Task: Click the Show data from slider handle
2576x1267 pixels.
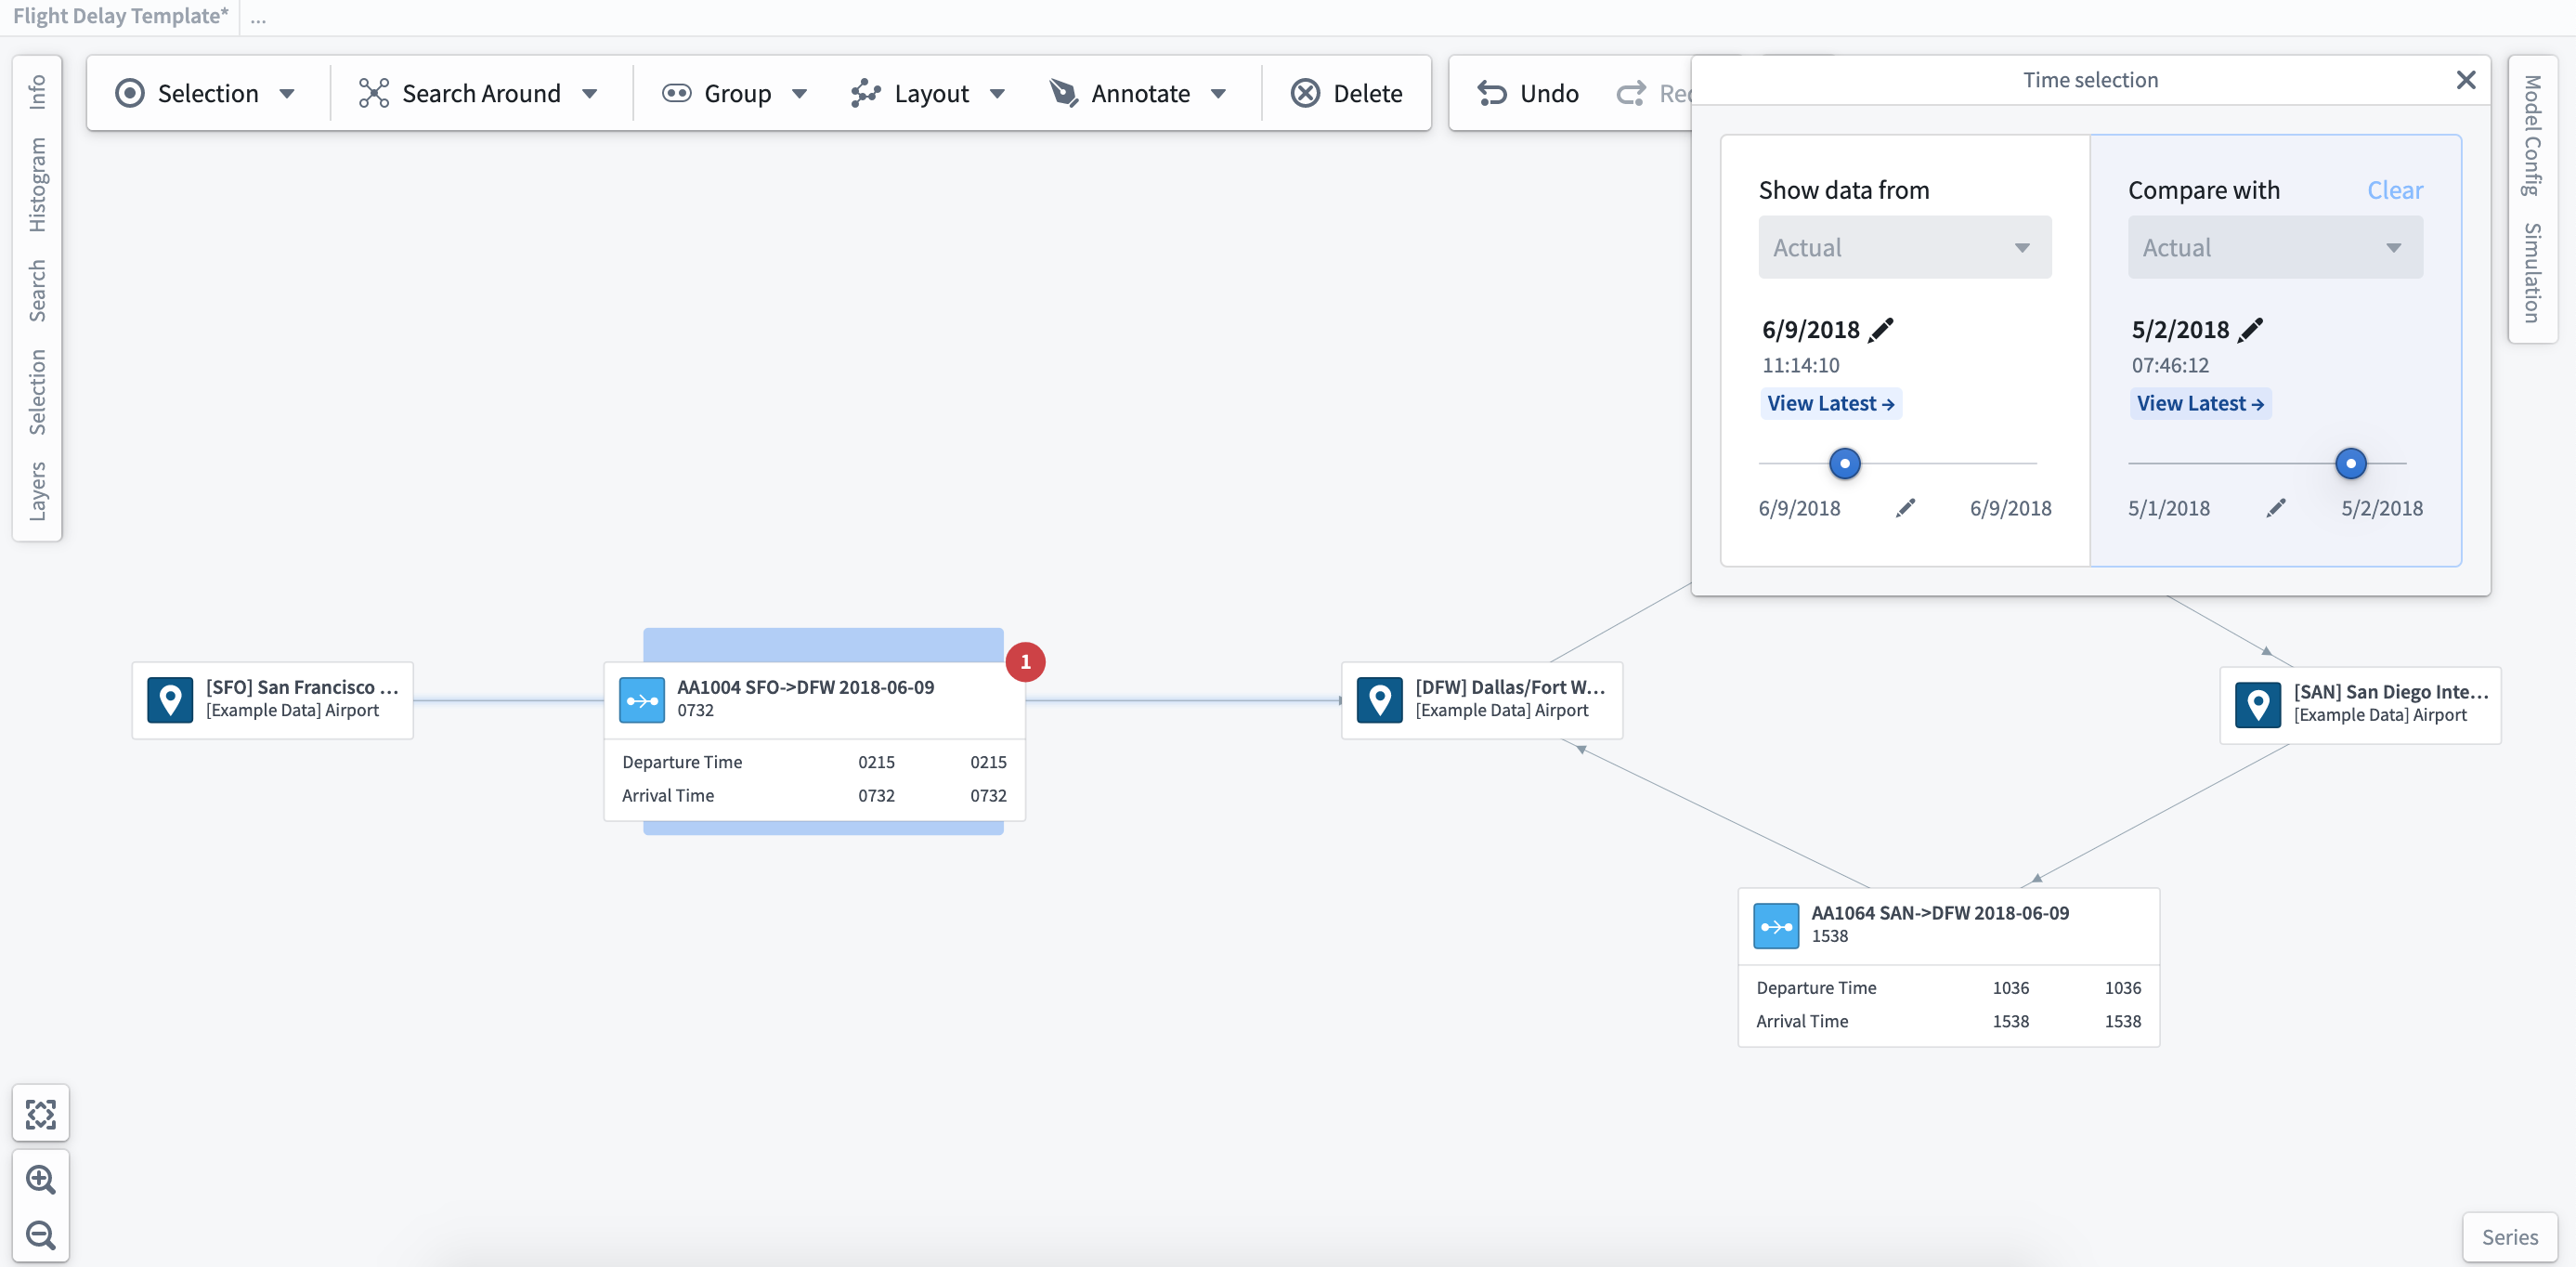Action: 1844,463
